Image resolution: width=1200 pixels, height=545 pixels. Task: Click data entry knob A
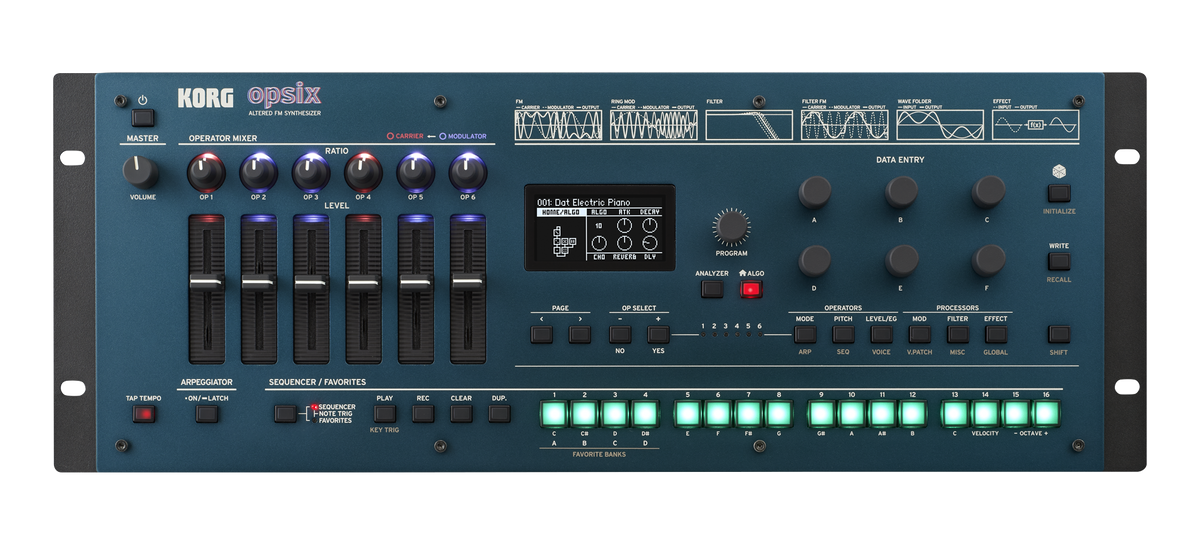coord(814,192)
